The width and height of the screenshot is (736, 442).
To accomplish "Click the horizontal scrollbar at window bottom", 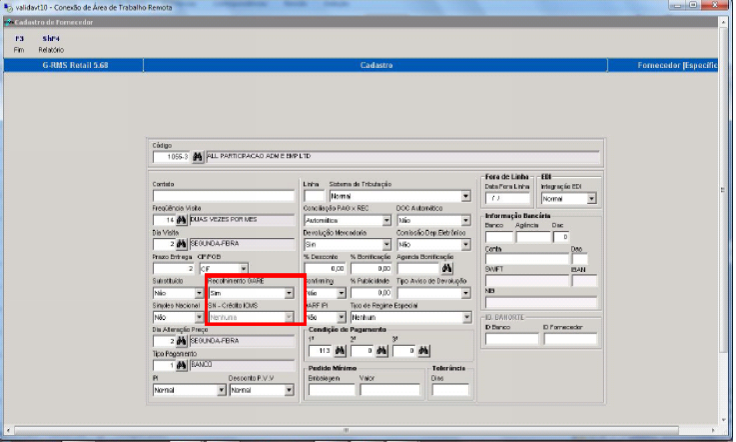I will tap(346, 430).
